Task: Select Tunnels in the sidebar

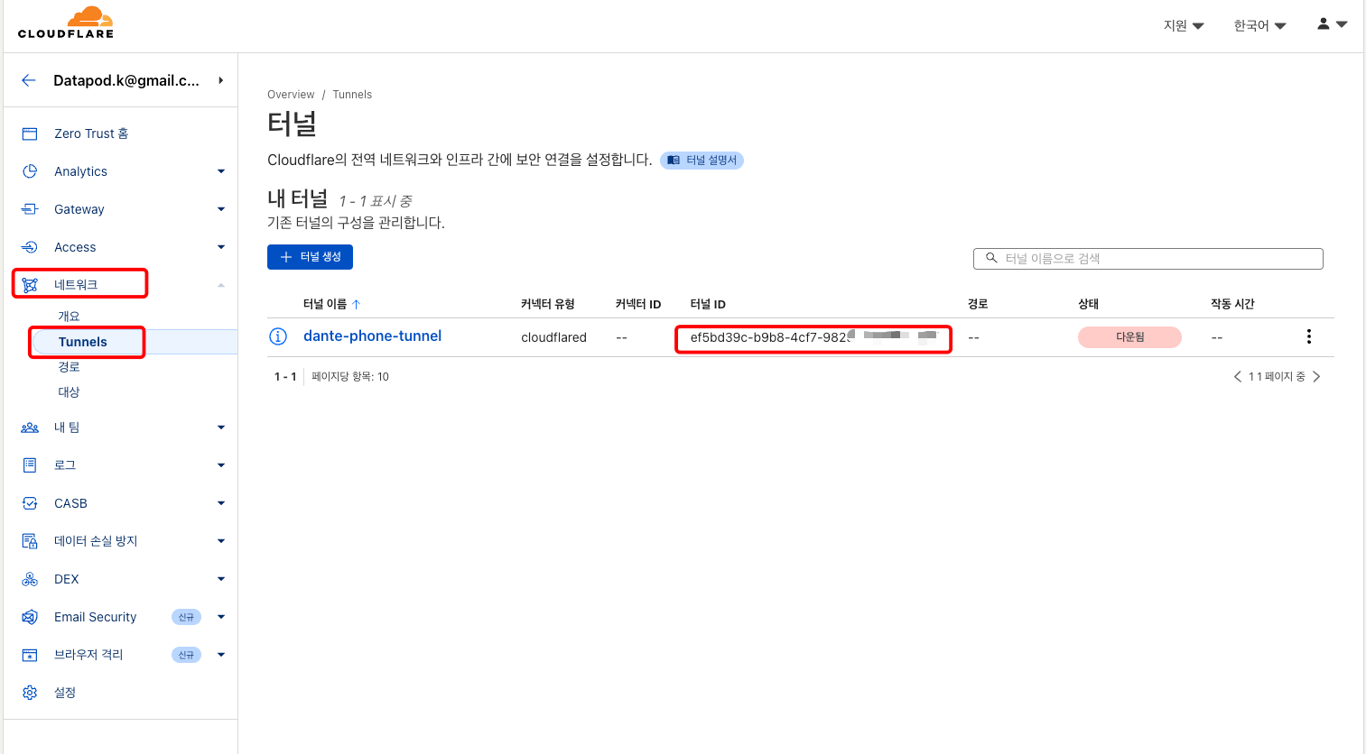Action: pos(83,342)
